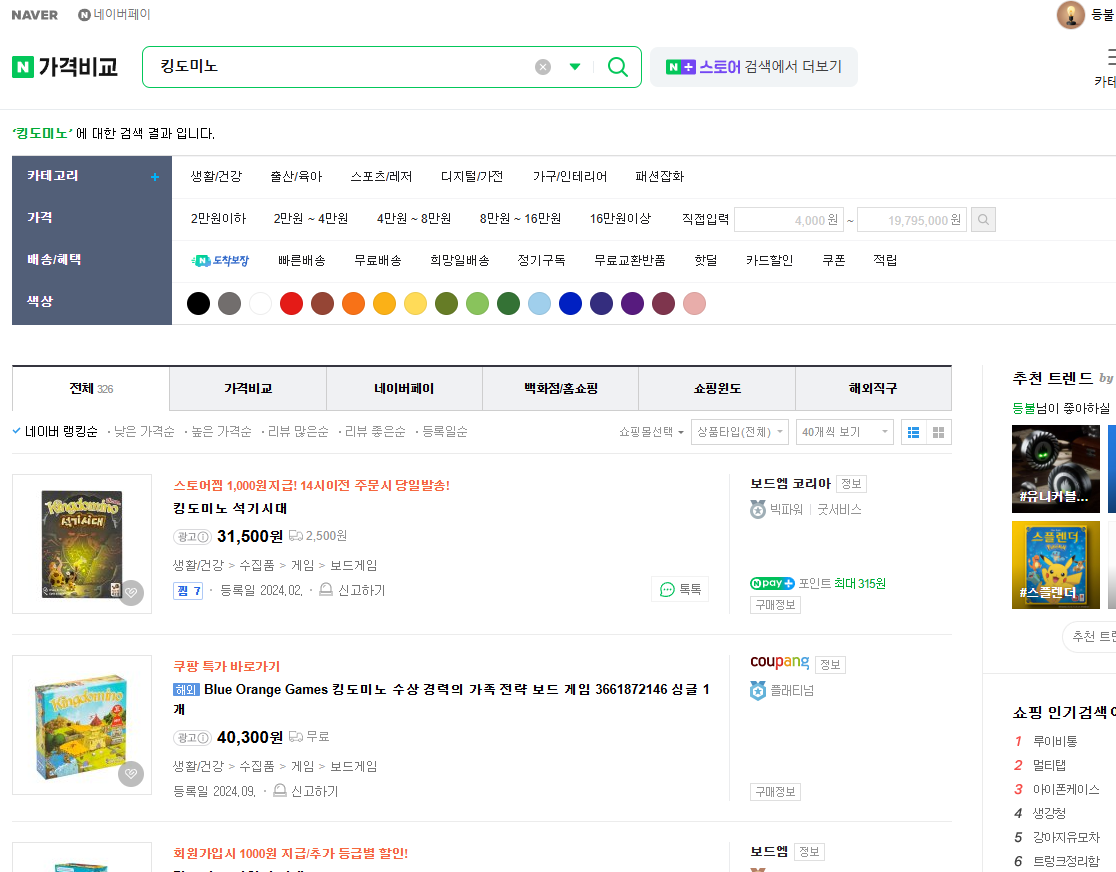Select the orange color swatch
1116x872 pixels.
(354, 303)
